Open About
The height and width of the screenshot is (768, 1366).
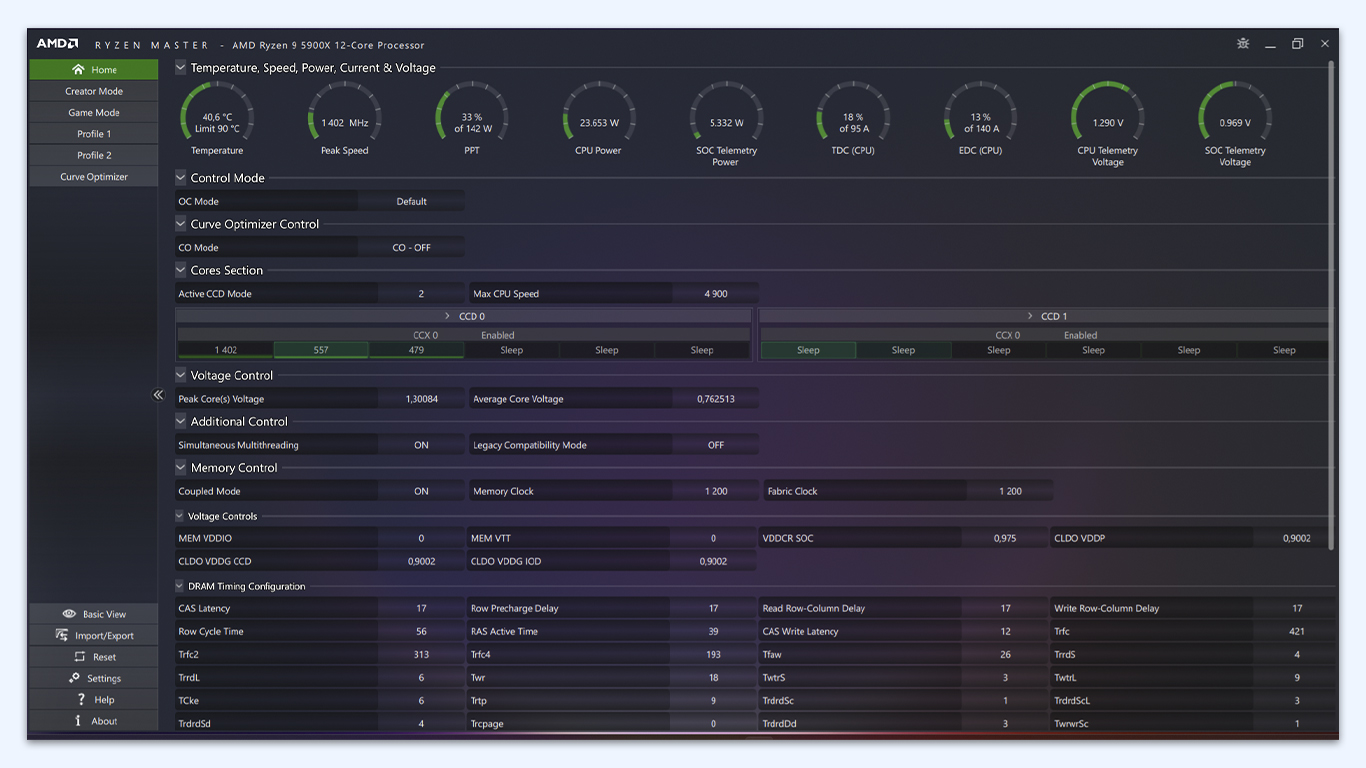click(94, 721)
